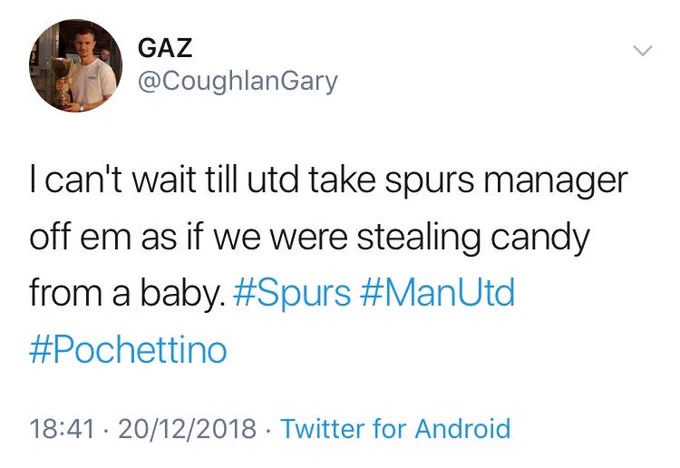
Task: Click the 20/12/2018 date
Action: click(187, 428)
